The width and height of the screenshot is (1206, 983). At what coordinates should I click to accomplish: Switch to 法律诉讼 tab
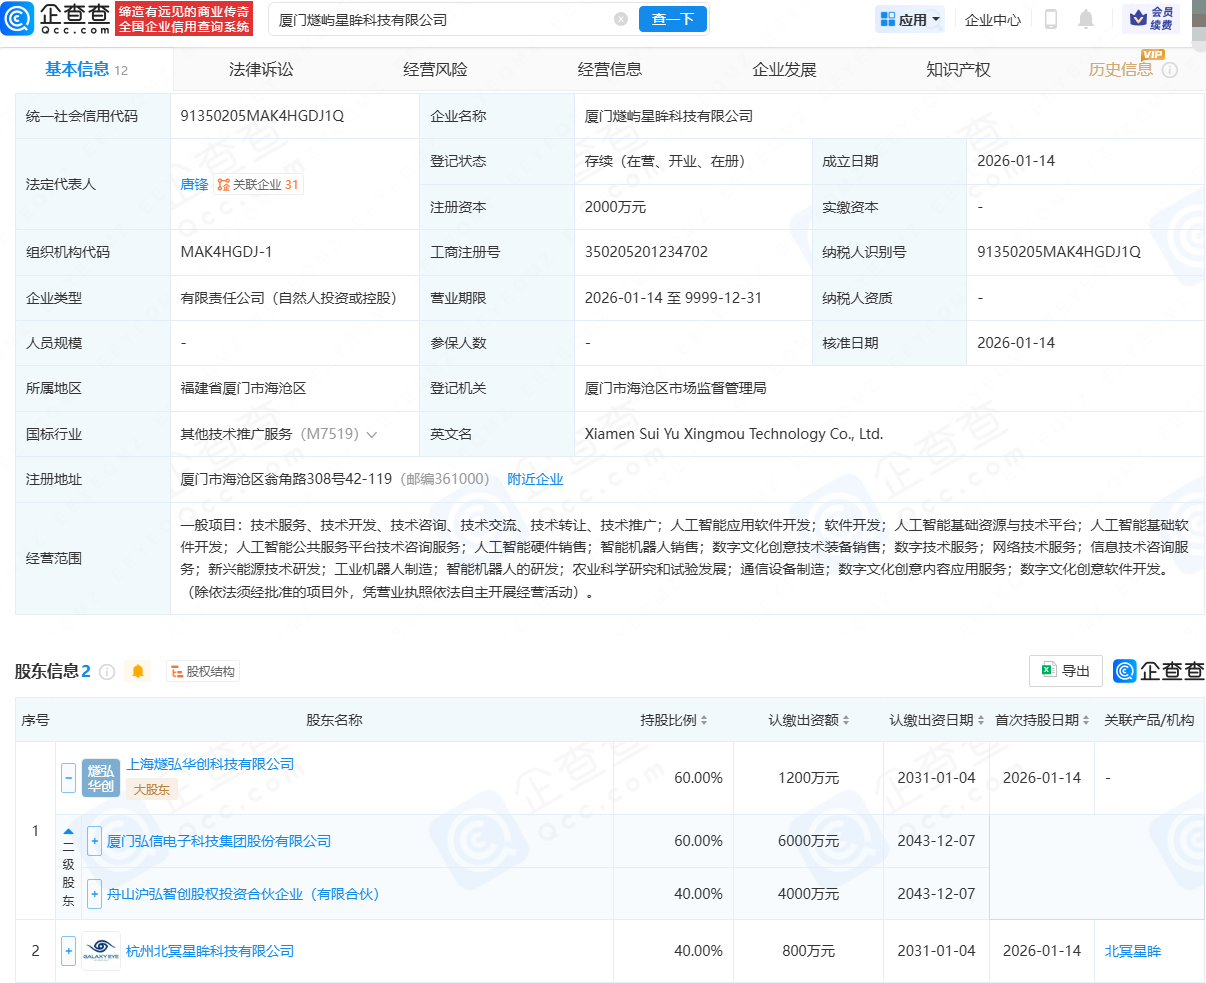click(261, 70)
